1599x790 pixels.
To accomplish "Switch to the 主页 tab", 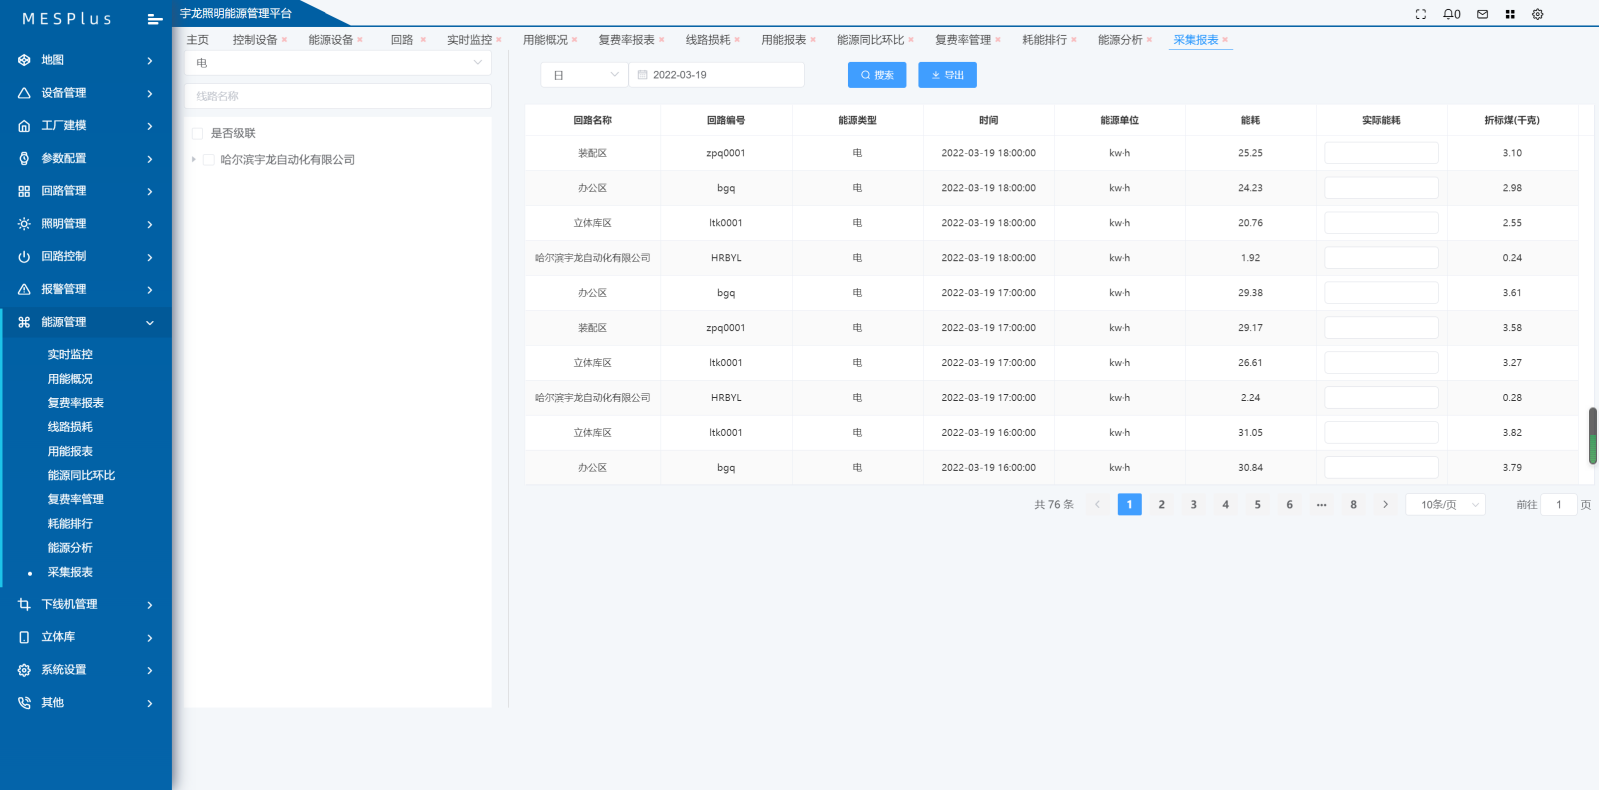I will click(x=198, y=40).
